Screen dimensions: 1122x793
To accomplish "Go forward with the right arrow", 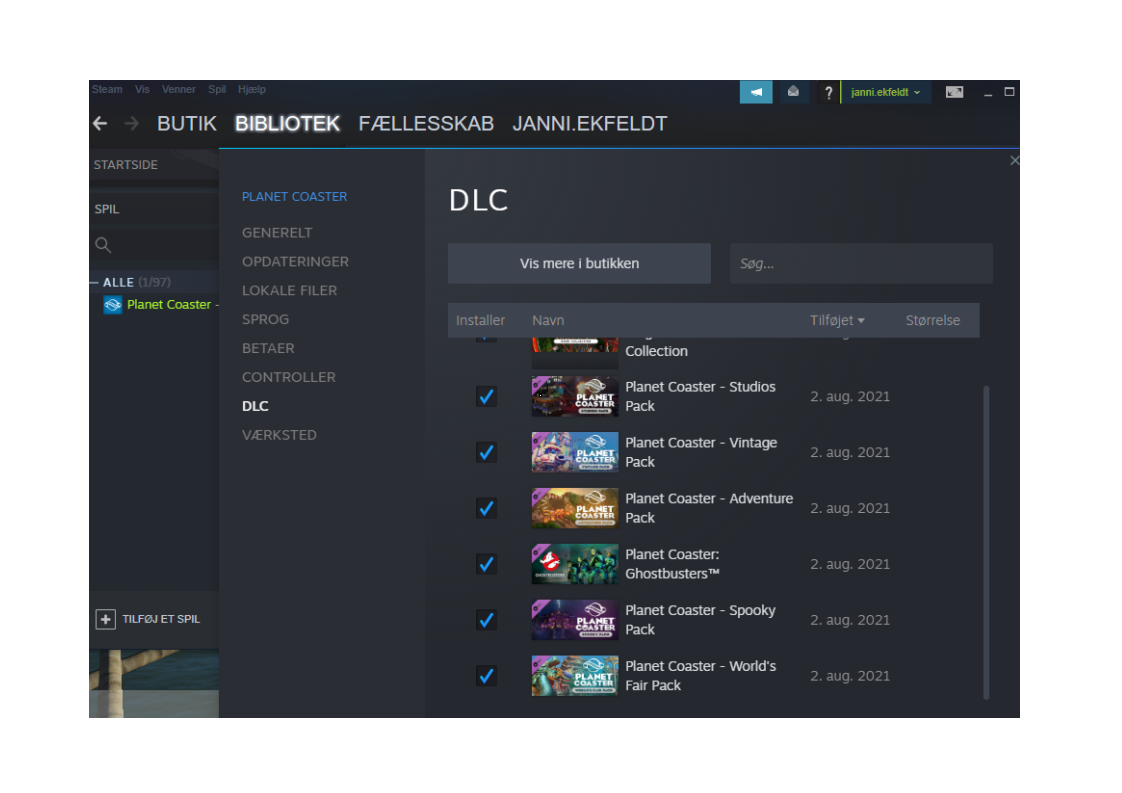I will [131, 124].
